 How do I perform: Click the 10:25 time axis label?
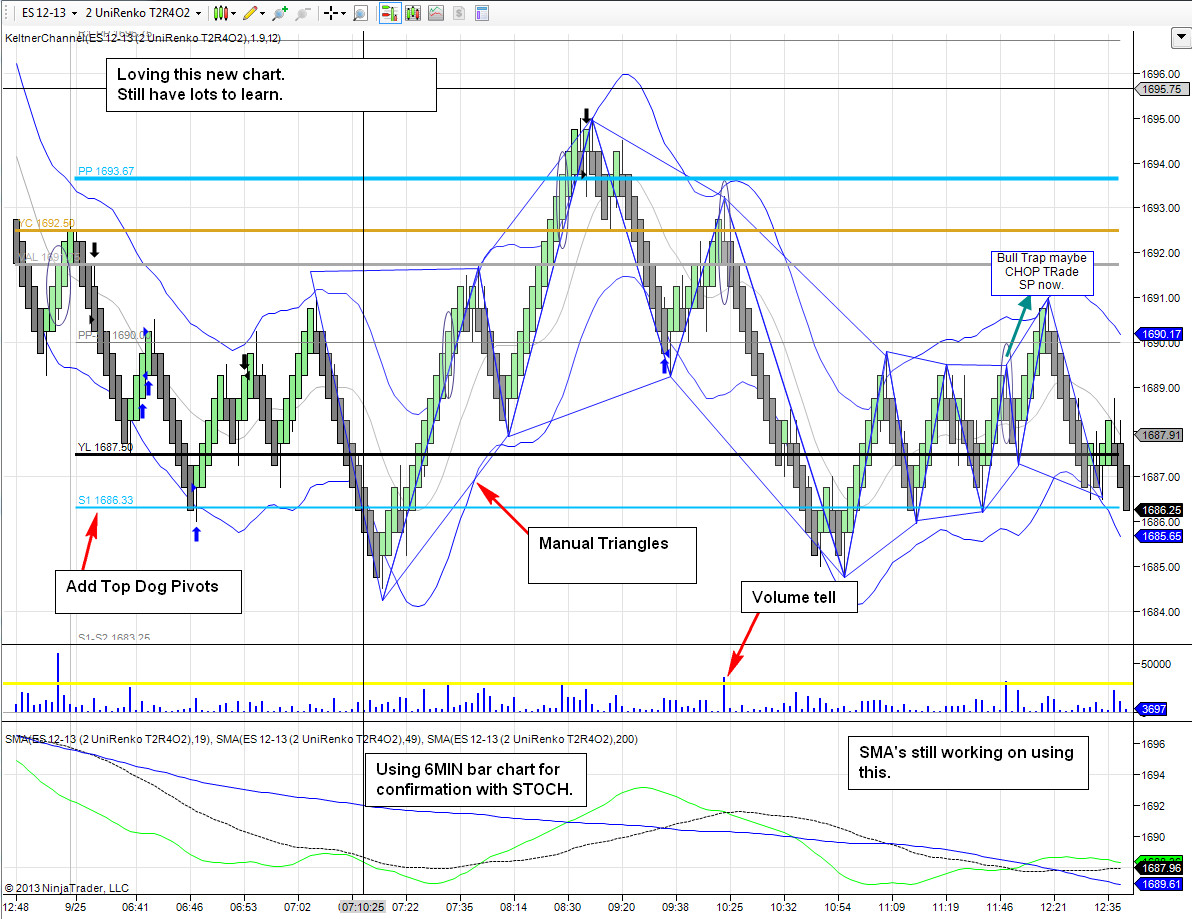[729, 907]
